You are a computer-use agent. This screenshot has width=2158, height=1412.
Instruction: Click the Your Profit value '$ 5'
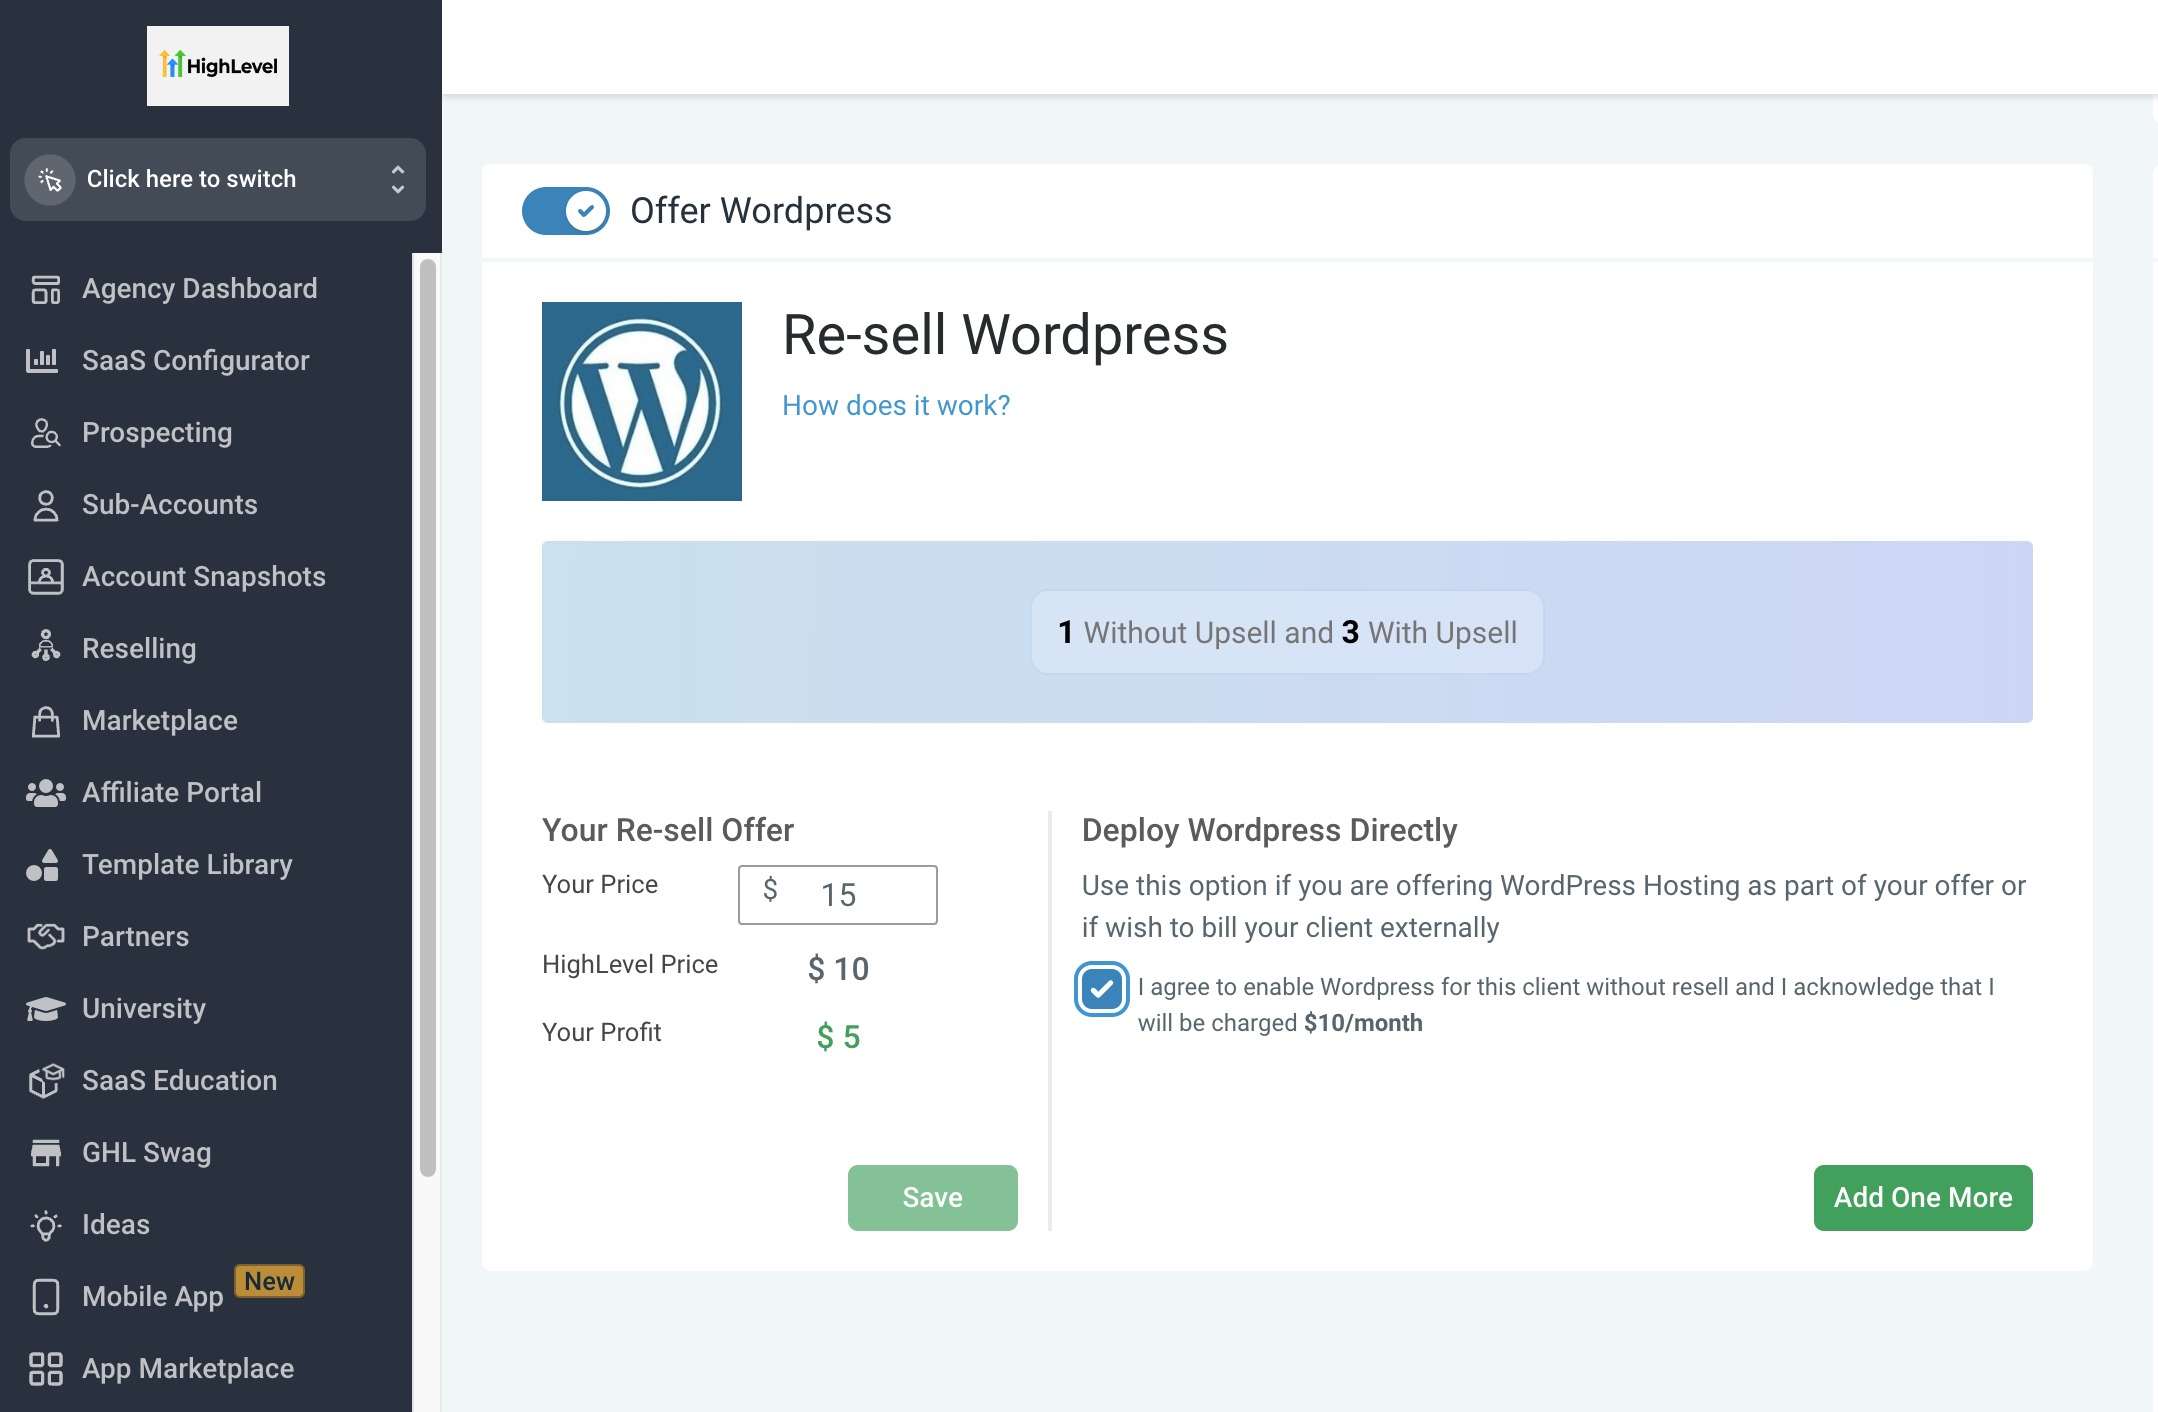tap(838, 1037)
